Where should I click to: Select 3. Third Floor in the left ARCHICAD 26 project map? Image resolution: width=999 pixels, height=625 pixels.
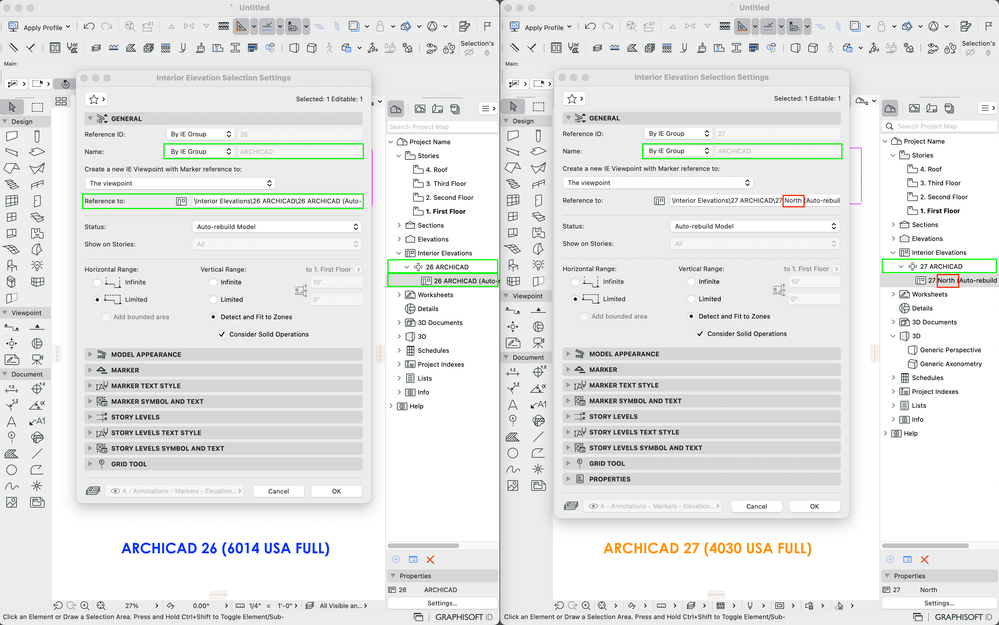[x=445, y=183]
